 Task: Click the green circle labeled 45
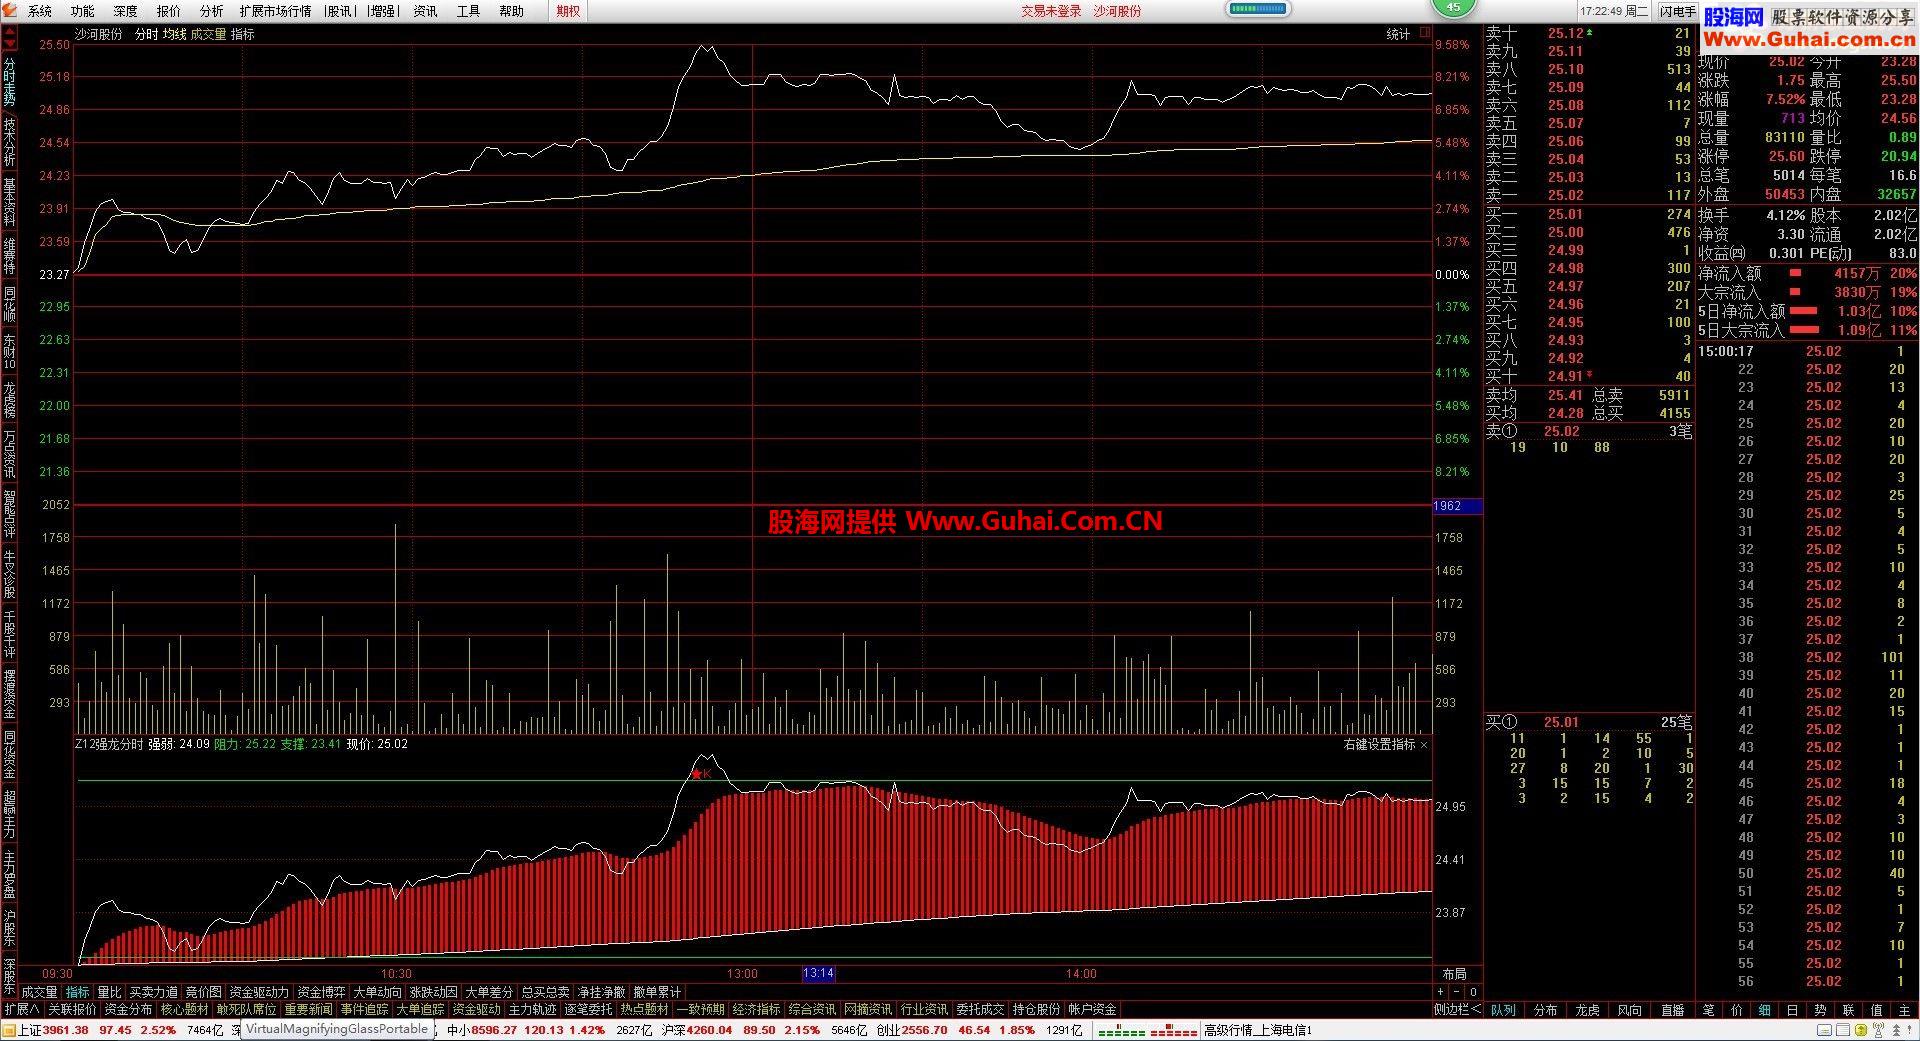pyautogui.click(x=1454, y=7)
